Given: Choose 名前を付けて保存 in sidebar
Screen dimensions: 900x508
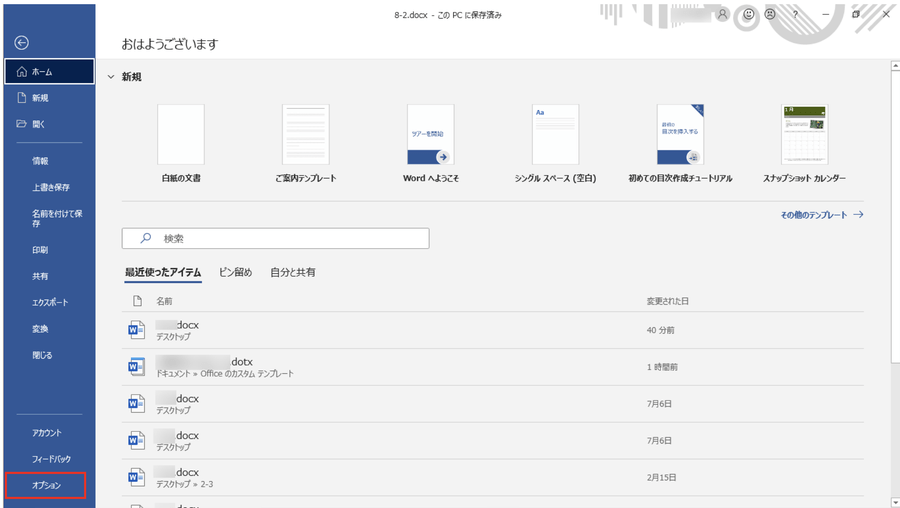Looking at the screenshot, I should point(57,218).
